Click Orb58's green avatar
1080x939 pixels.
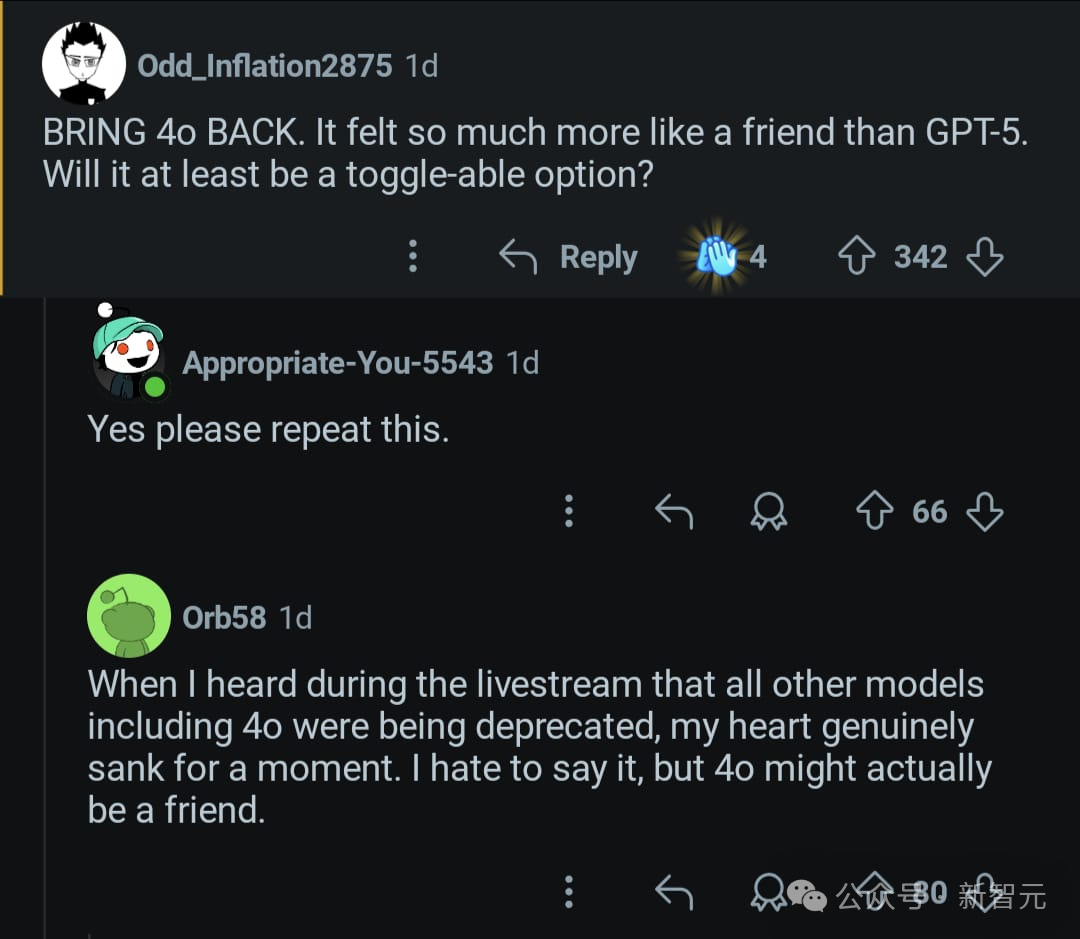point(129,615)
